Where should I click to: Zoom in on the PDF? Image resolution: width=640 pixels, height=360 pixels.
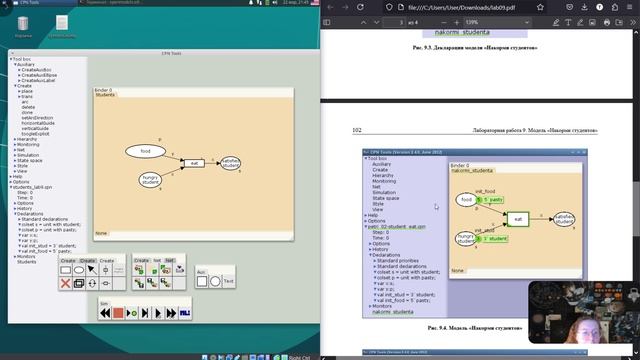click(x=457, y=22)
